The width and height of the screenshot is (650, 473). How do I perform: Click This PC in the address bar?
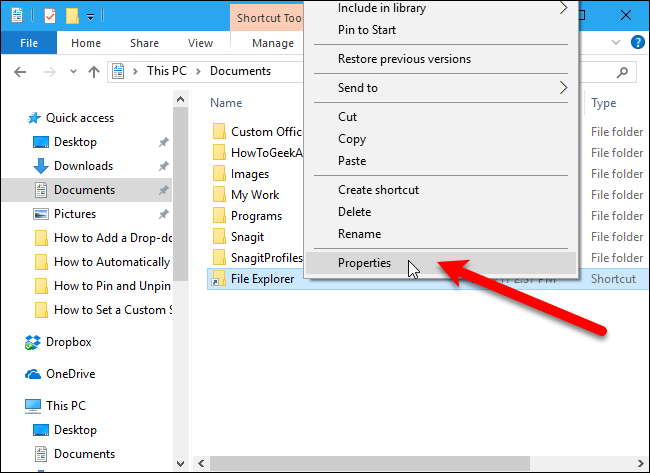tap(167, 71)
